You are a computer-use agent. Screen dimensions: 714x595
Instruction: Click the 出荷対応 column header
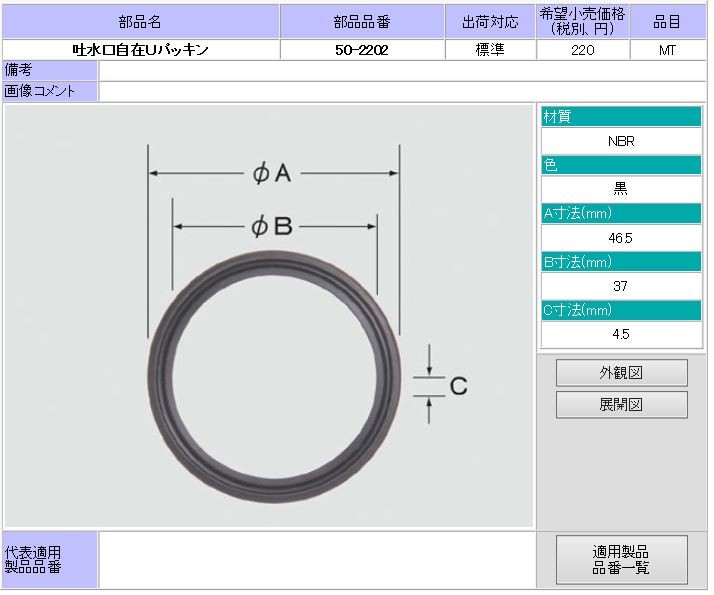click(489, 21)
